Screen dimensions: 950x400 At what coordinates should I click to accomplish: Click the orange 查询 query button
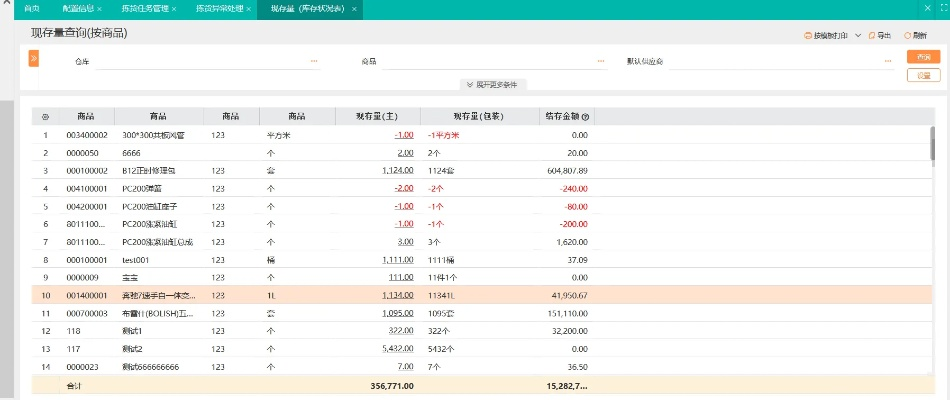tap(923, 57)
